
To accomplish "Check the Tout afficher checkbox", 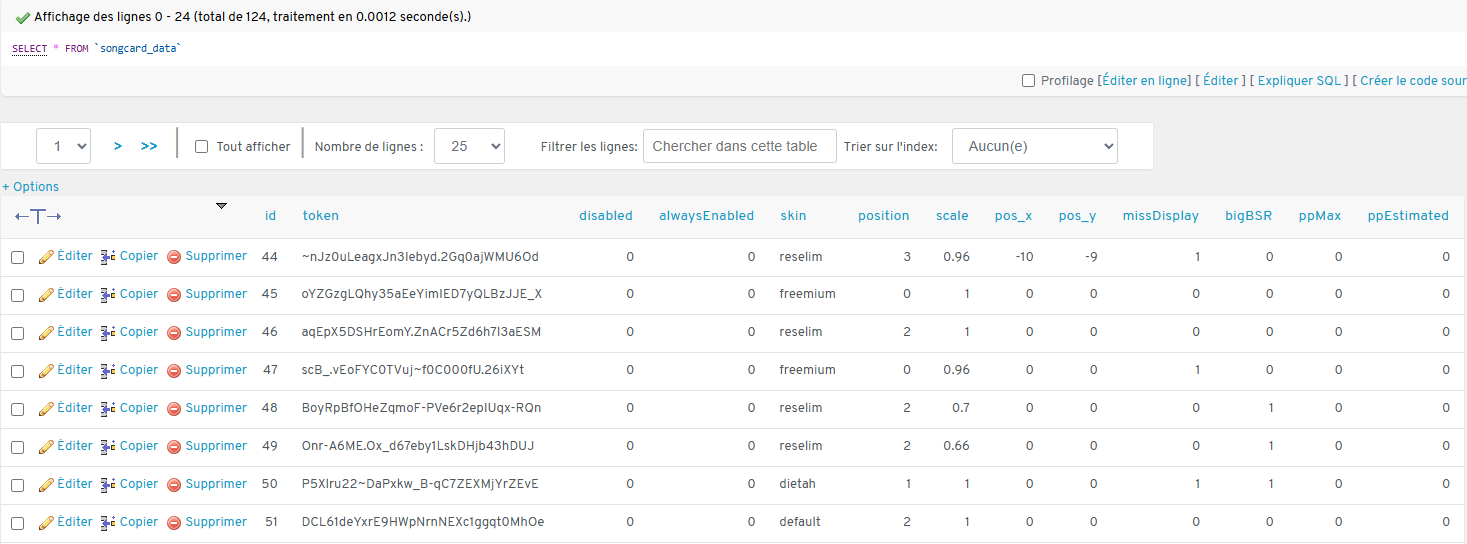I will (x=202, y=147).
